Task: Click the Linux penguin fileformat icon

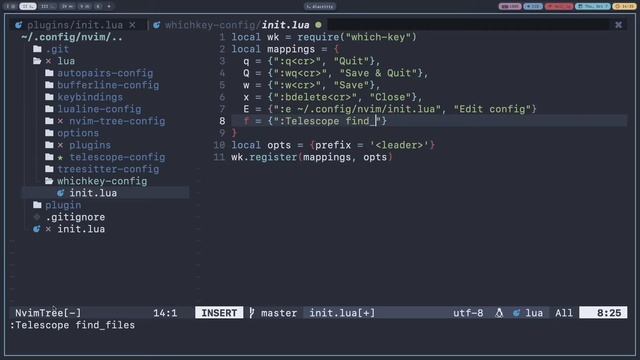Action: pos(499,313)
